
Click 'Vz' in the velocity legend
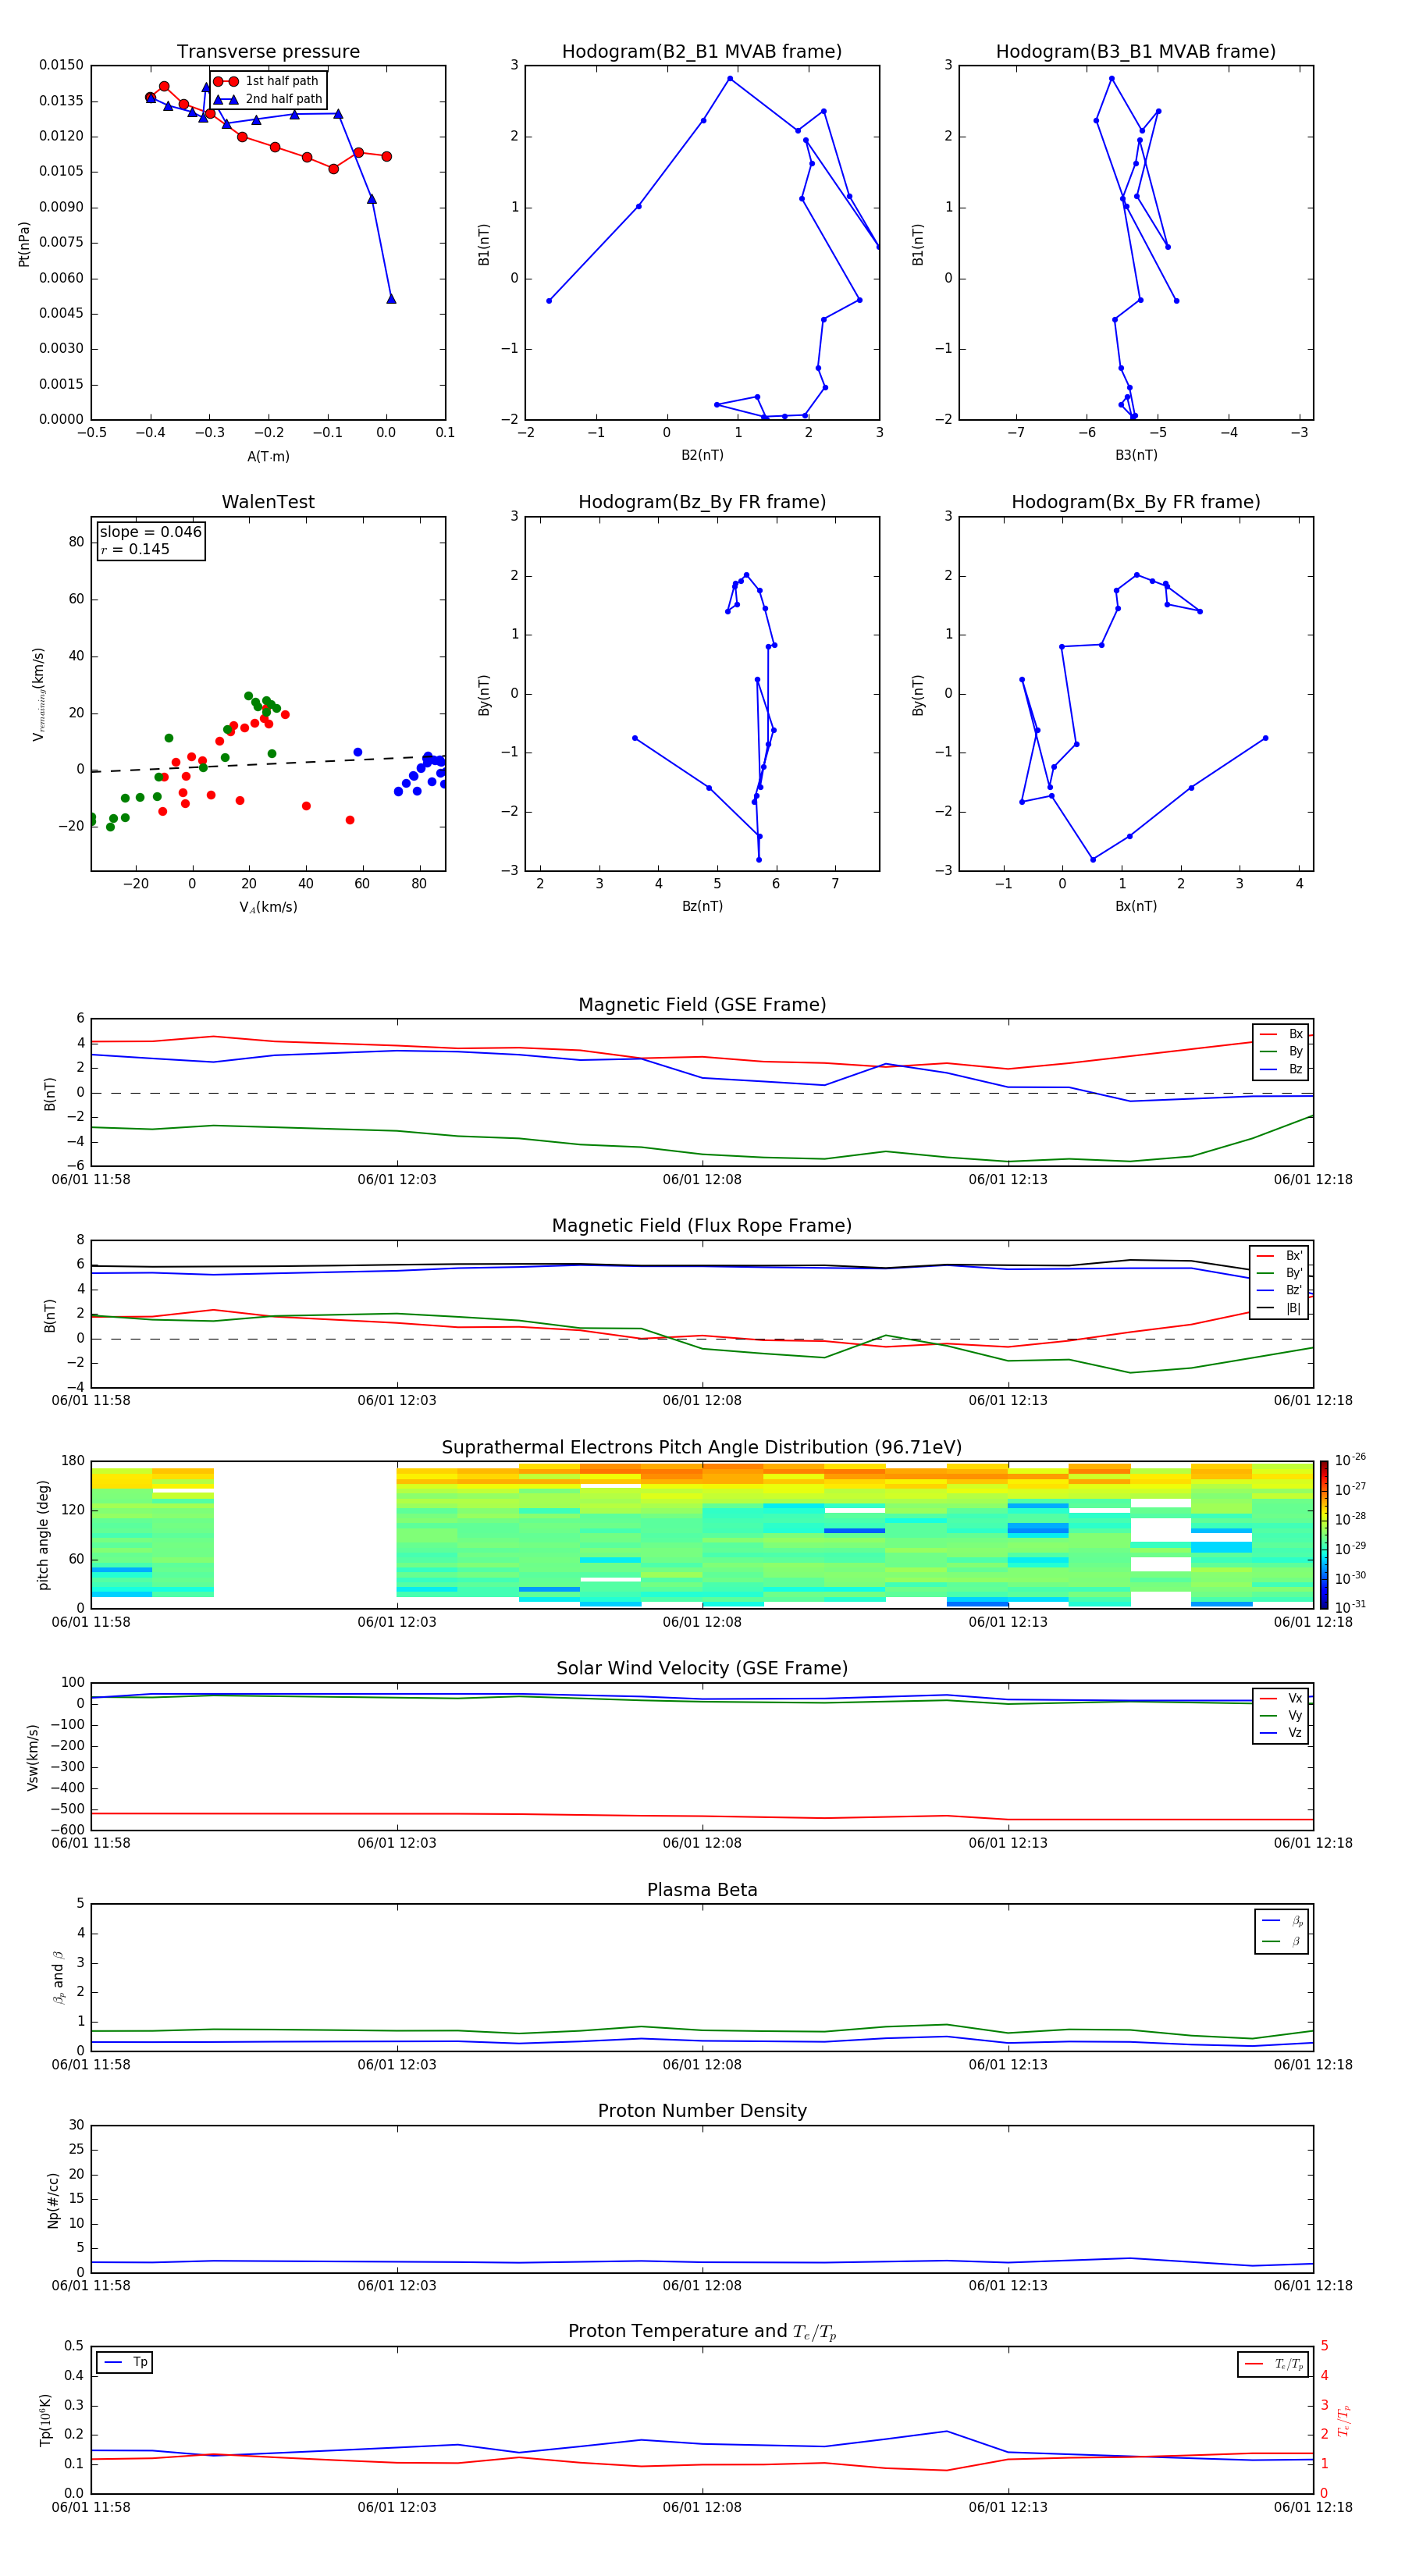click(x=1295, y=1733)
